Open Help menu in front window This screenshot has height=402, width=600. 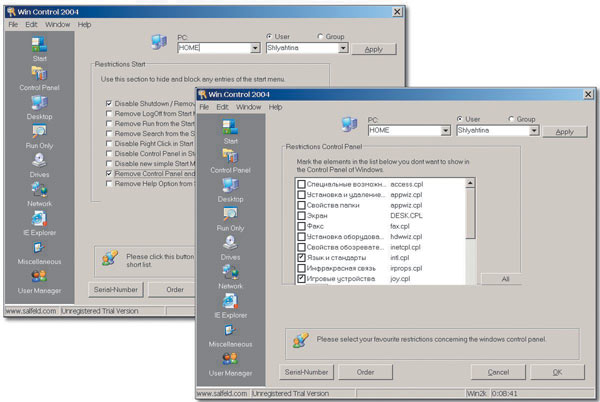click(x=275, y=107)
